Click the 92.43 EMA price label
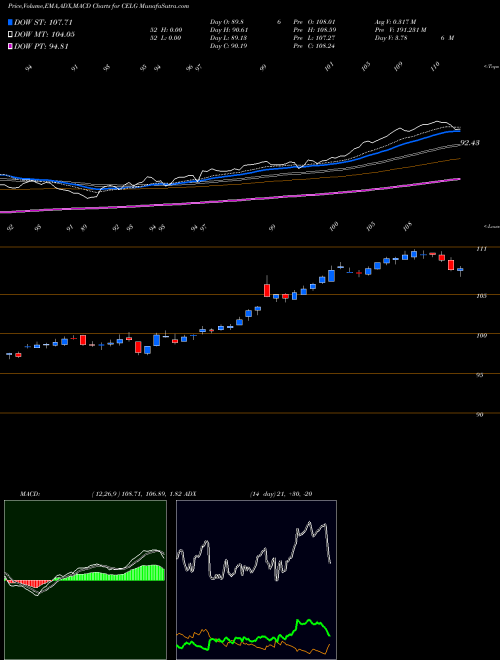500x660 pixels. 470,143
